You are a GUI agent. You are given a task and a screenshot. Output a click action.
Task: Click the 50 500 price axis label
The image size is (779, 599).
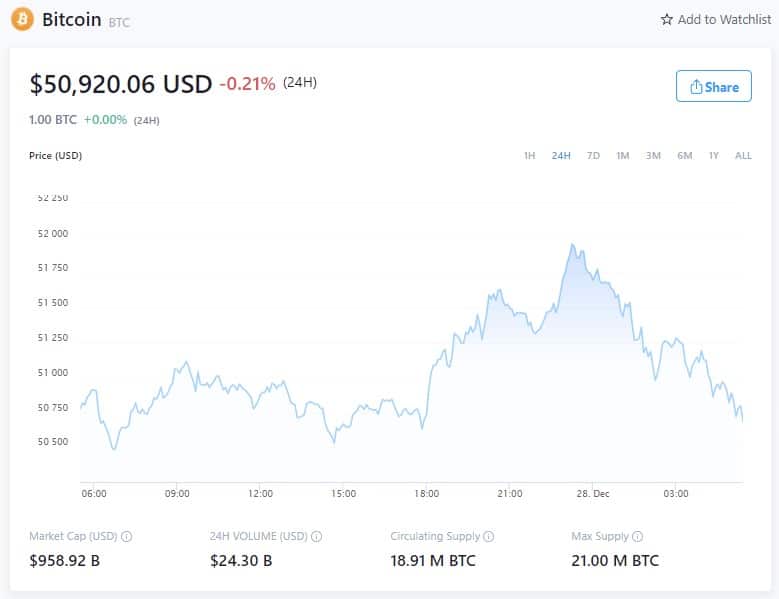pyautogui.click(x=53, y=442)
